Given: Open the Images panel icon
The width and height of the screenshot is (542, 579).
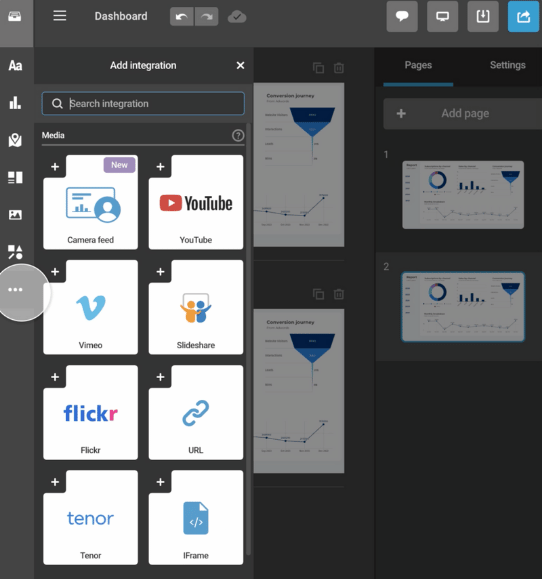Looking at the screenshot, I should click(x=15, y=215).
